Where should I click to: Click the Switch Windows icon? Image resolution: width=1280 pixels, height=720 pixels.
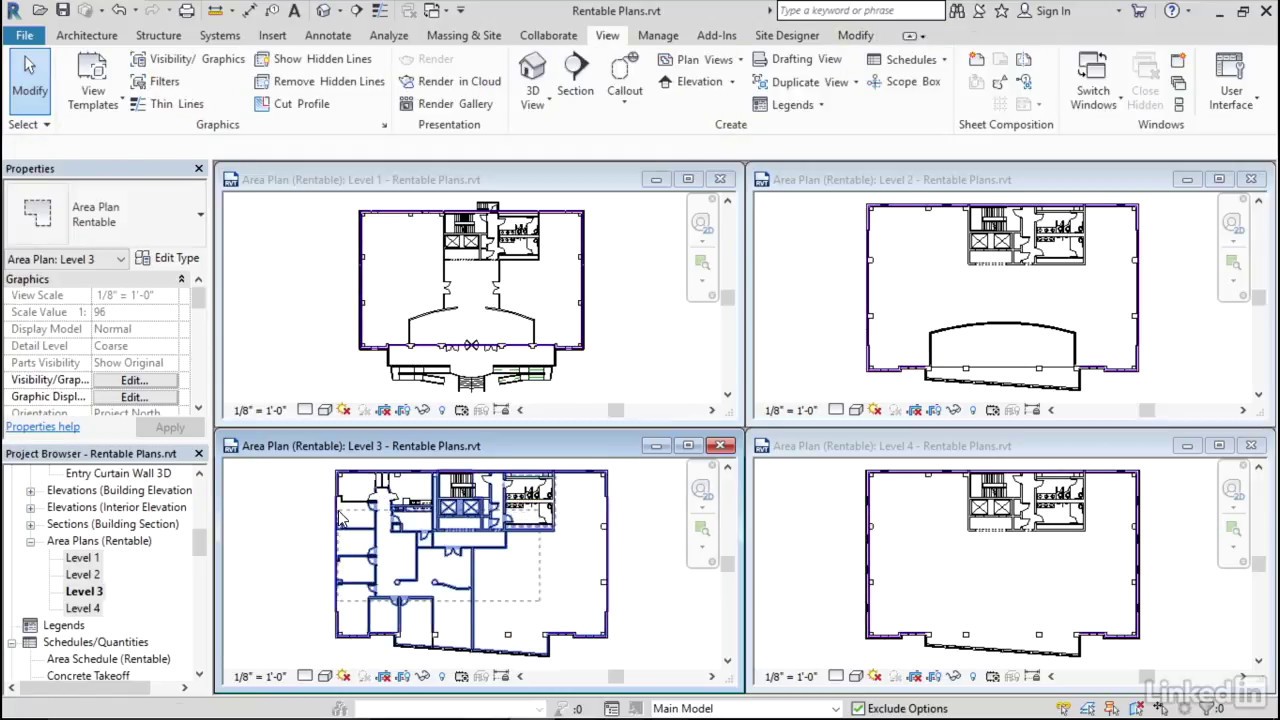coord(1093,68)
